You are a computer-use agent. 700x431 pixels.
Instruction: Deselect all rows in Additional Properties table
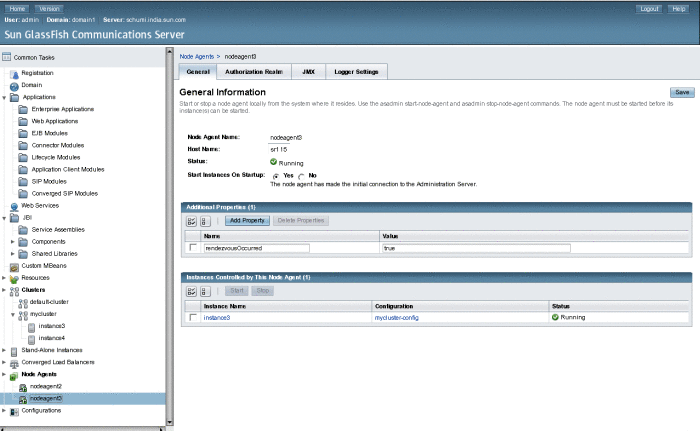(205, 221)
